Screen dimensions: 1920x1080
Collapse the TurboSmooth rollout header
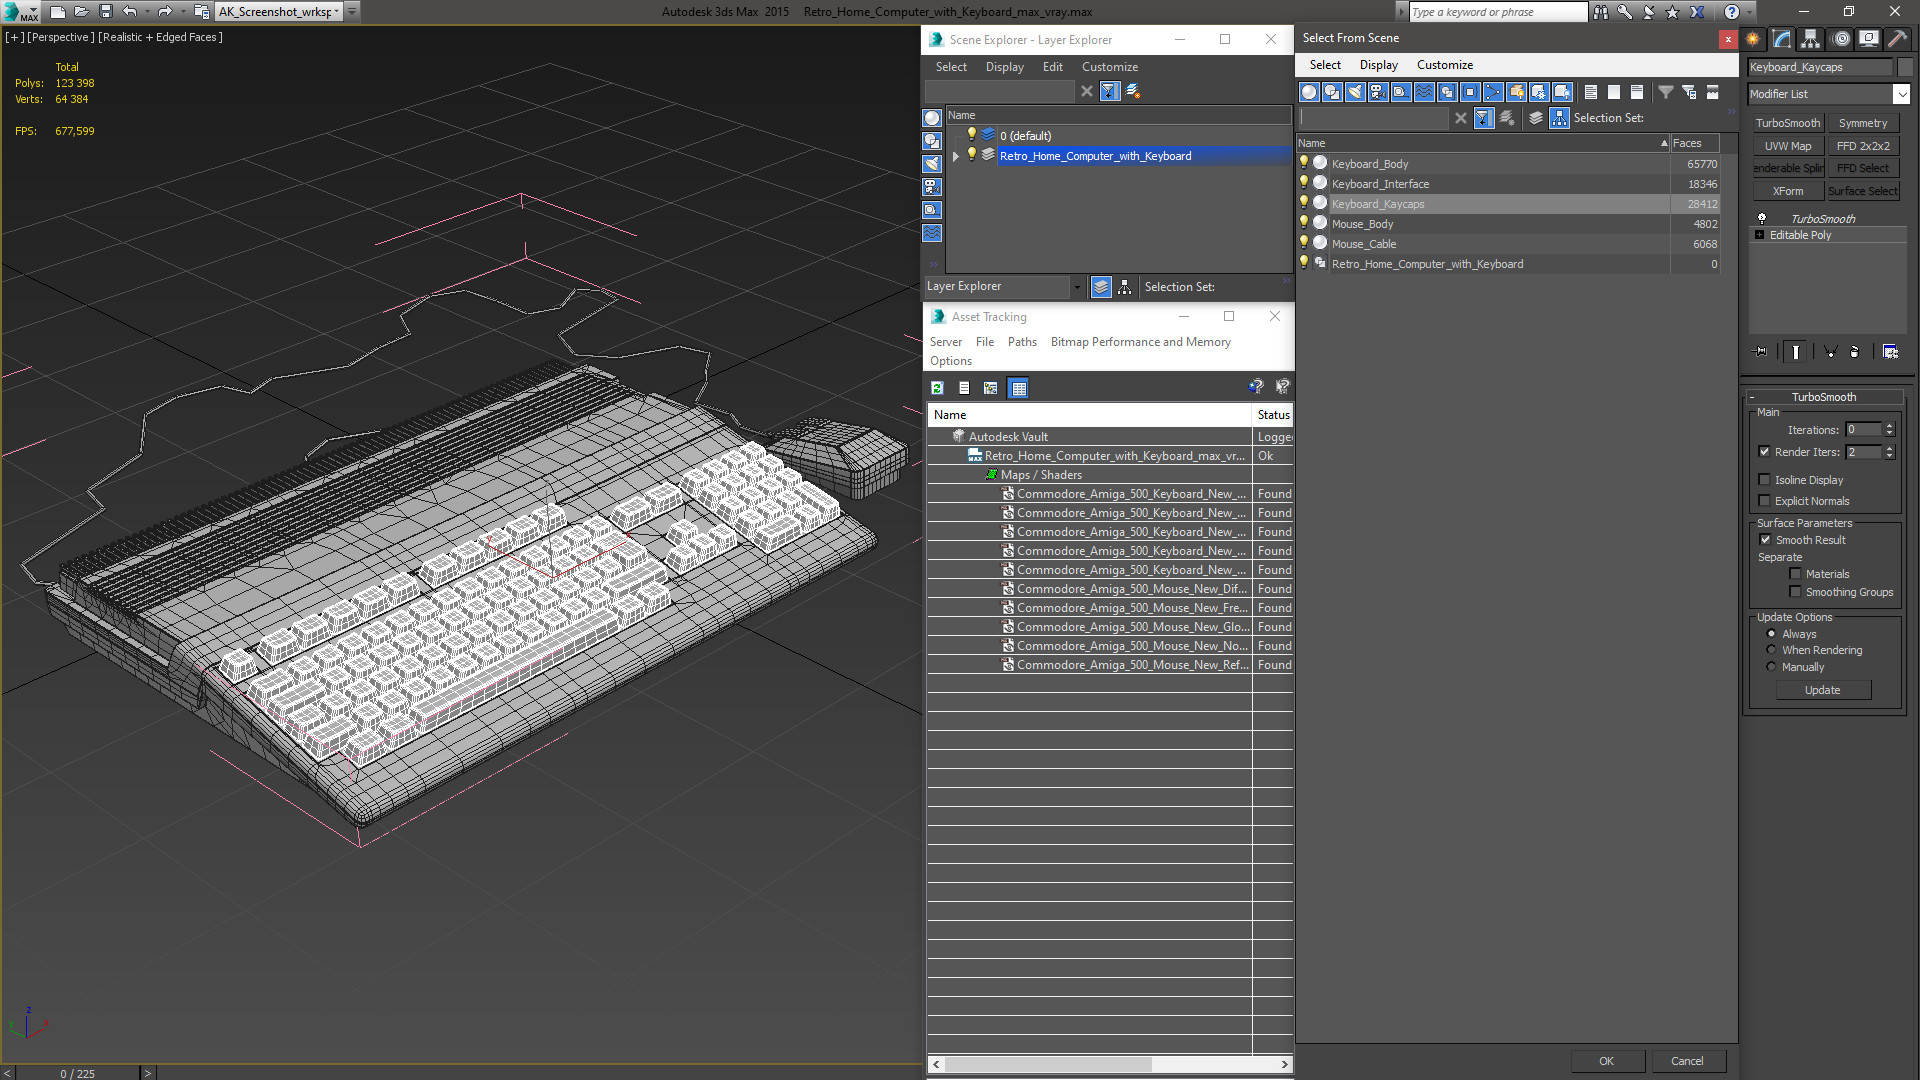click(1825, 397)
